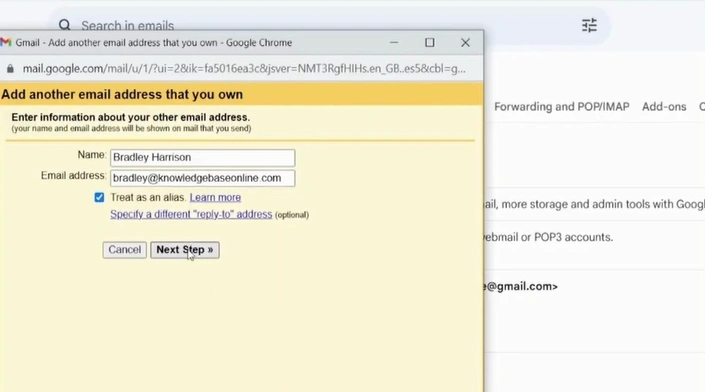
Task: Maximize the Add another email popup
Action: tap(430, 43)
